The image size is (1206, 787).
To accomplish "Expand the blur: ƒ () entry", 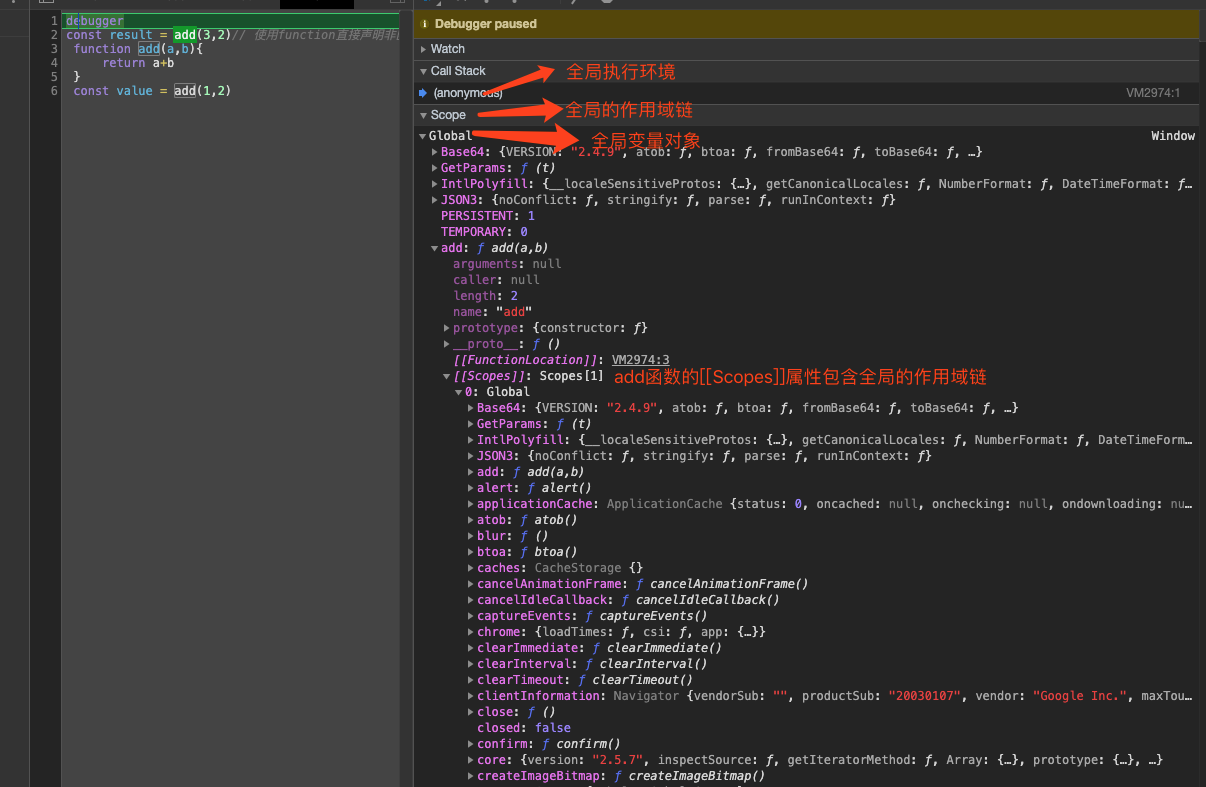I will (471, 536).
